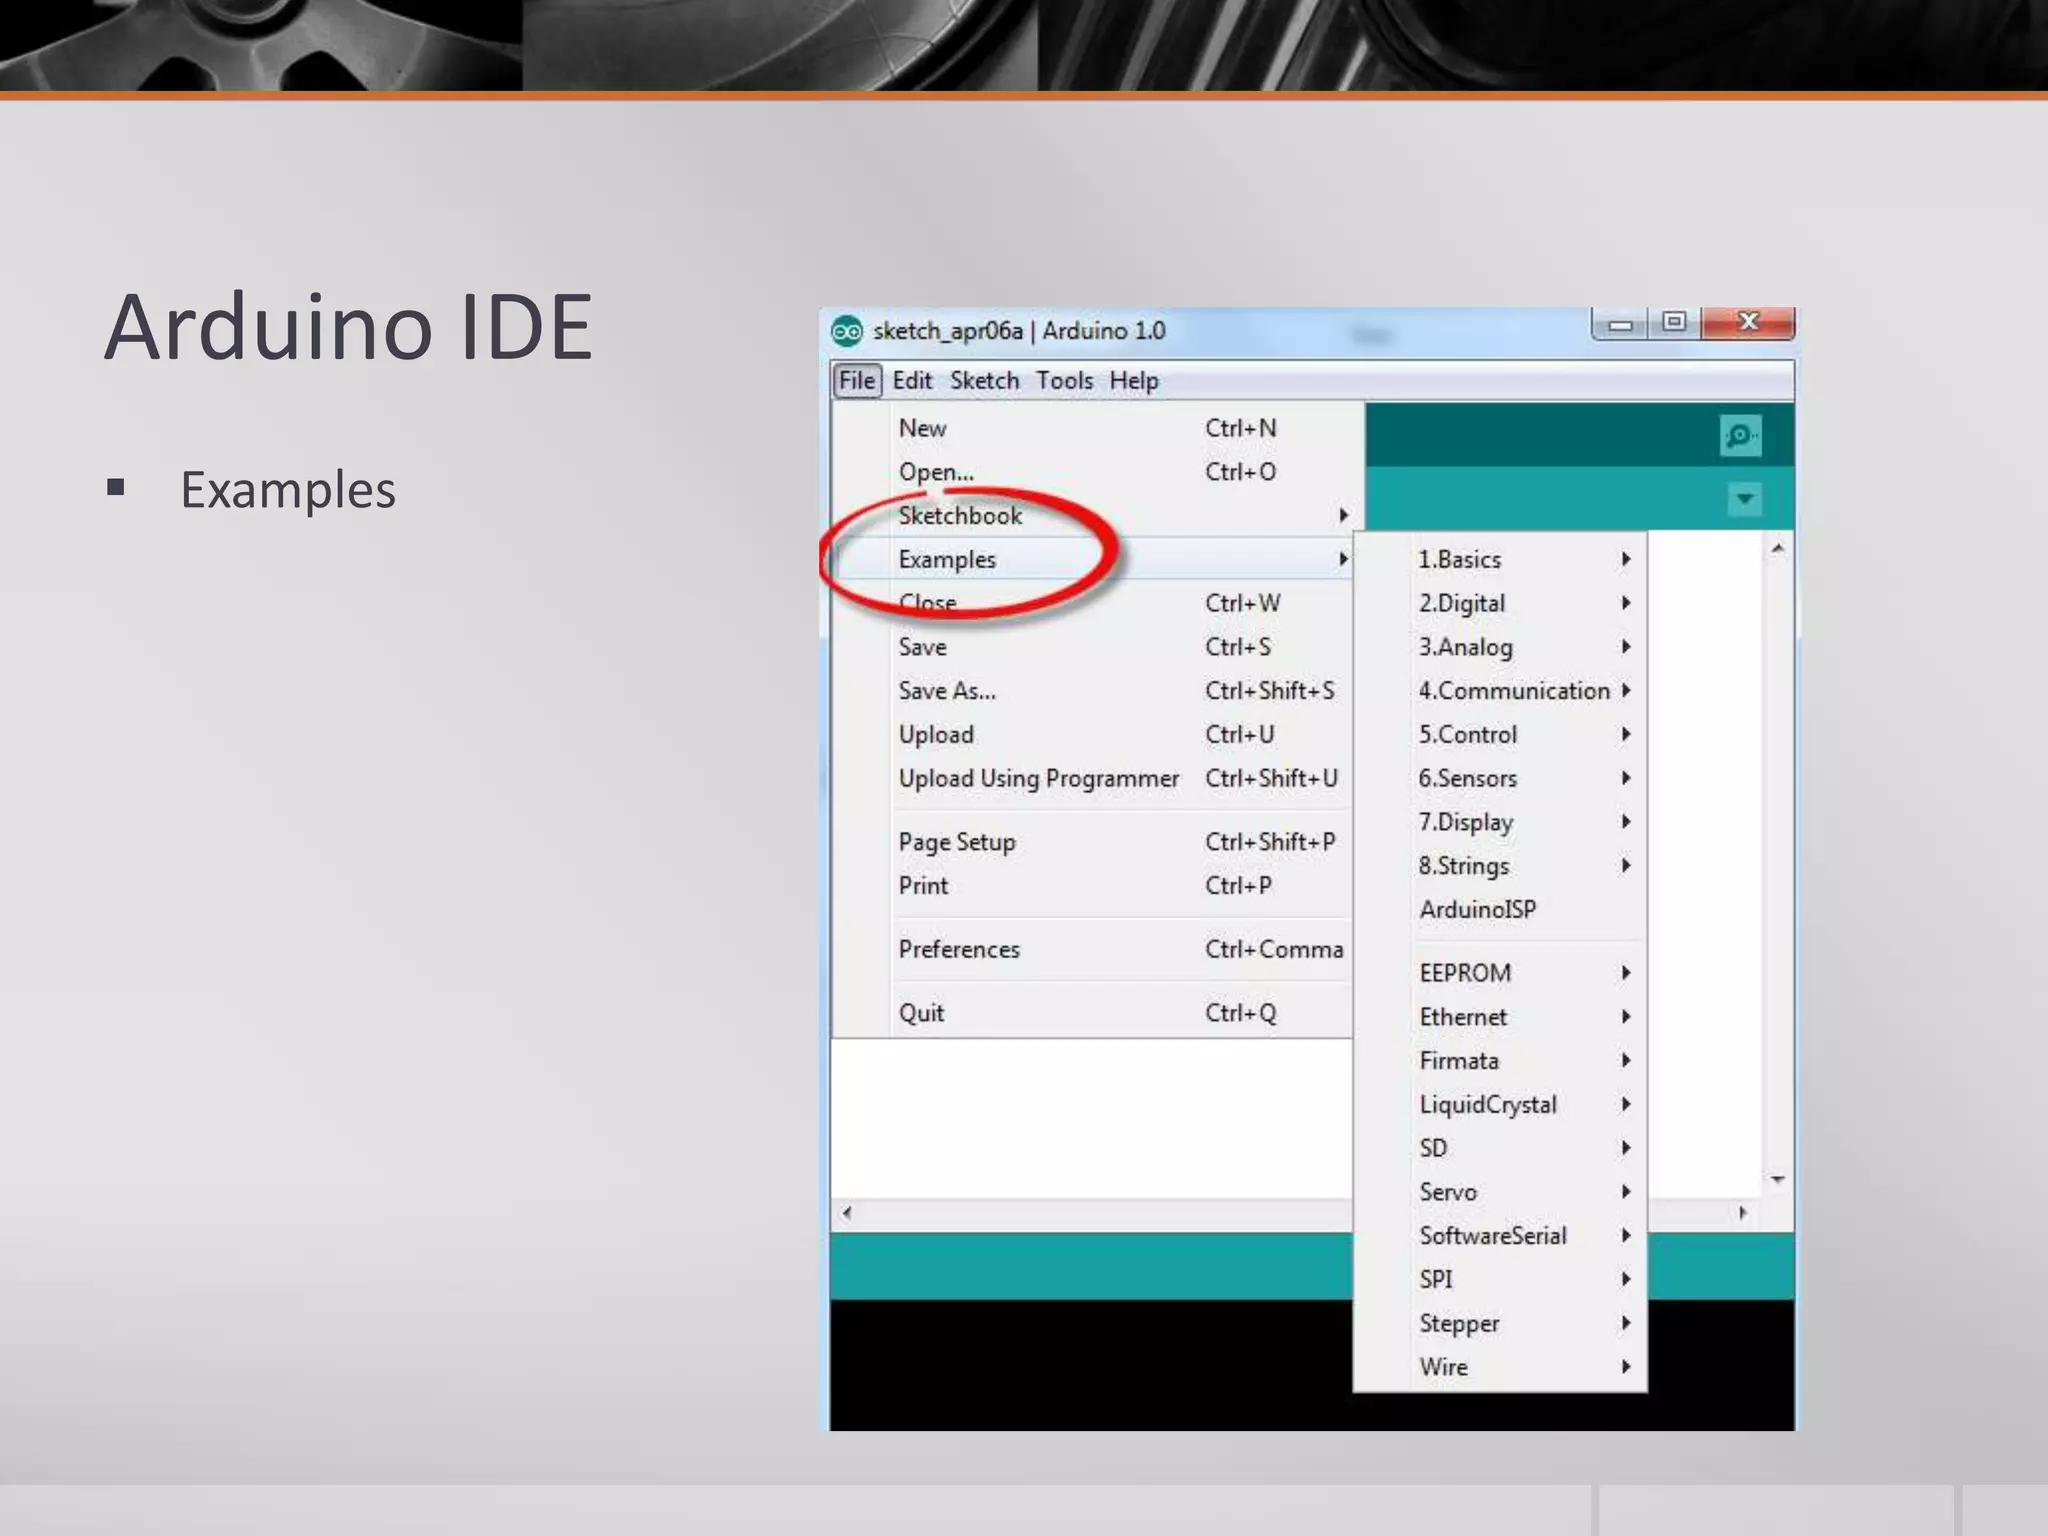Click the editor scroll-up arrow

tap(1777, 548)
